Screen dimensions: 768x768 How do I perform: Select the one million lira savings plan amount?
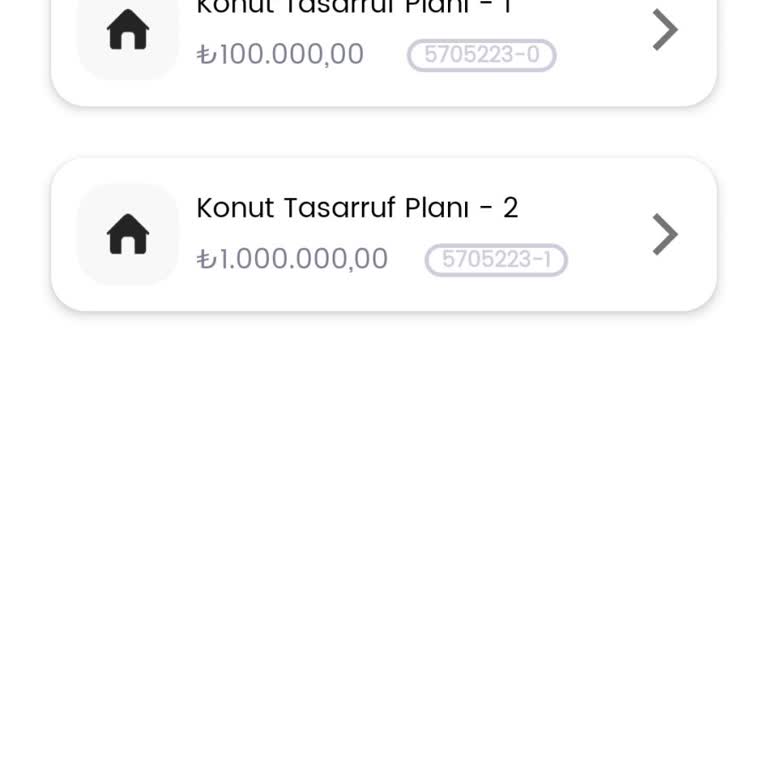(292, 259)
